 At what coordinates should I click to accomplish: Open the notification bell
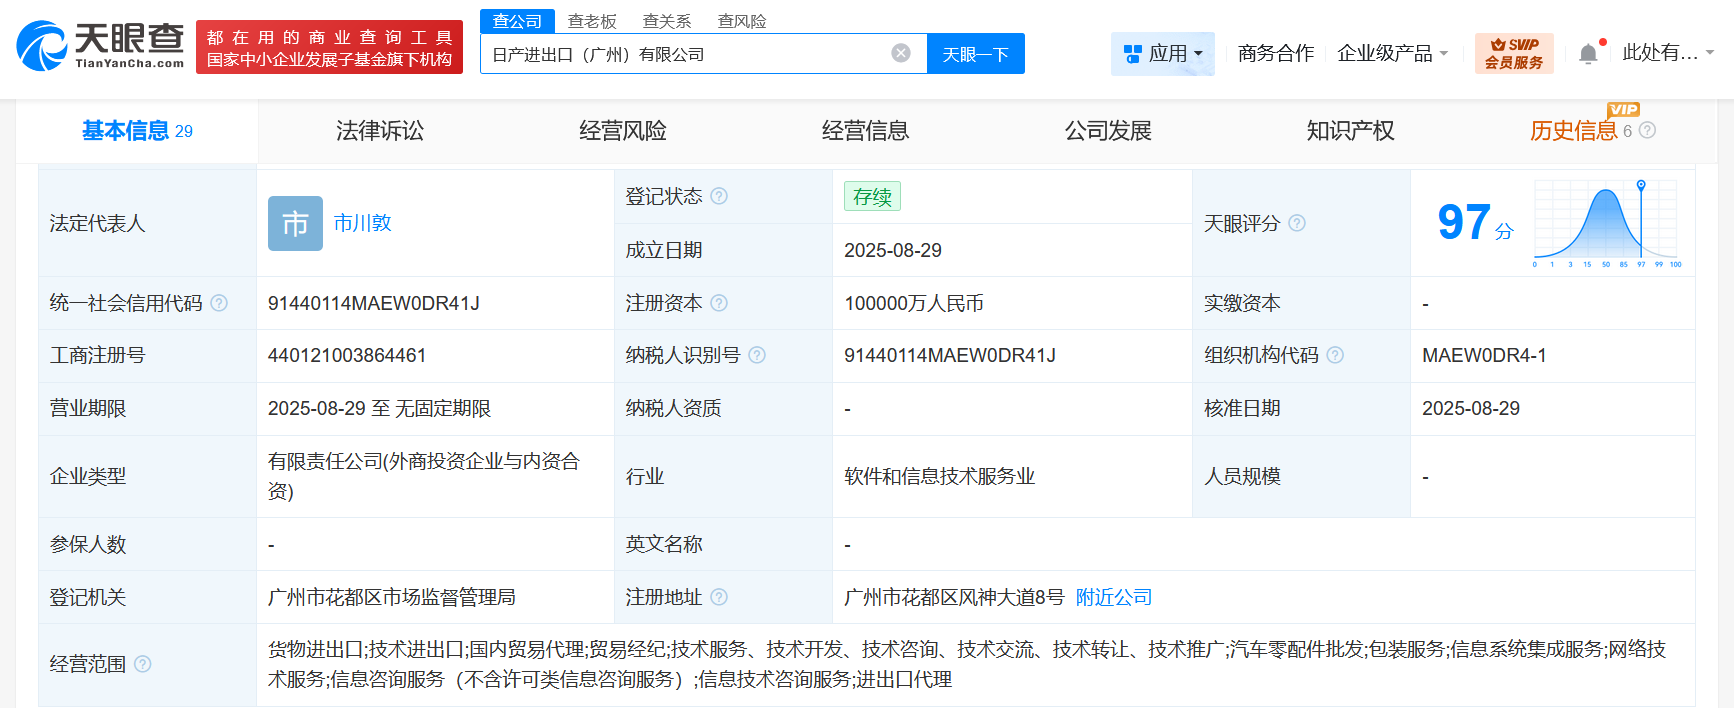tap(1588, 54)
